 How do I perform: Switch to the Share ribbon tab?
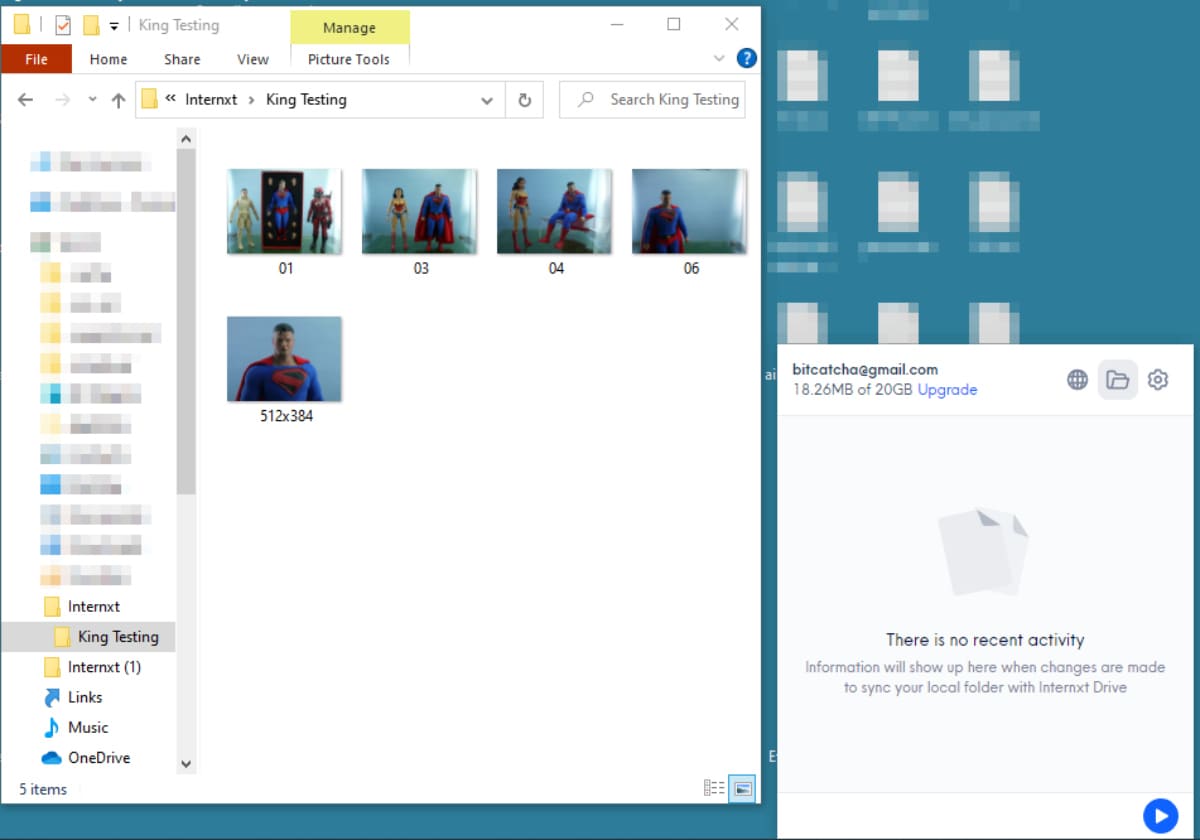[x=182, y=59]
